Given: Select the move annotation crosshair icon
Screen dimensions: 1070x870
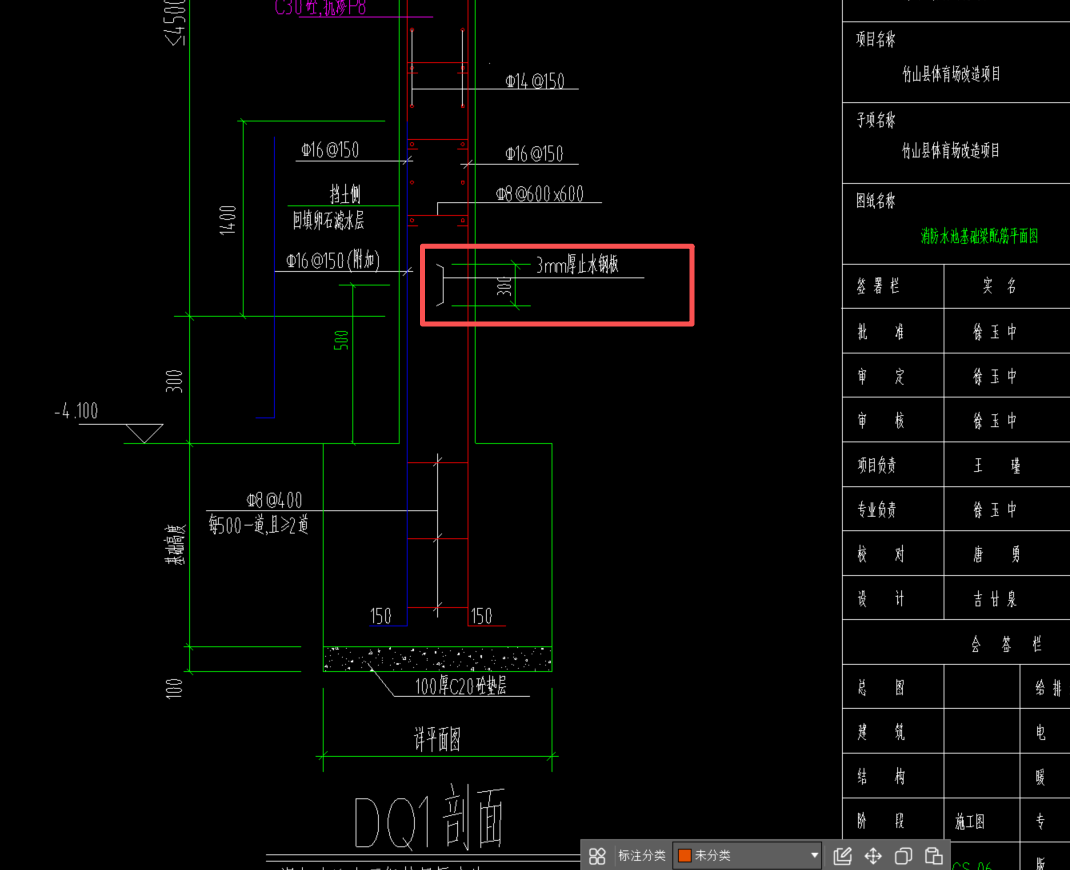Looking at the screenshot, I should [x=873, y=856].
